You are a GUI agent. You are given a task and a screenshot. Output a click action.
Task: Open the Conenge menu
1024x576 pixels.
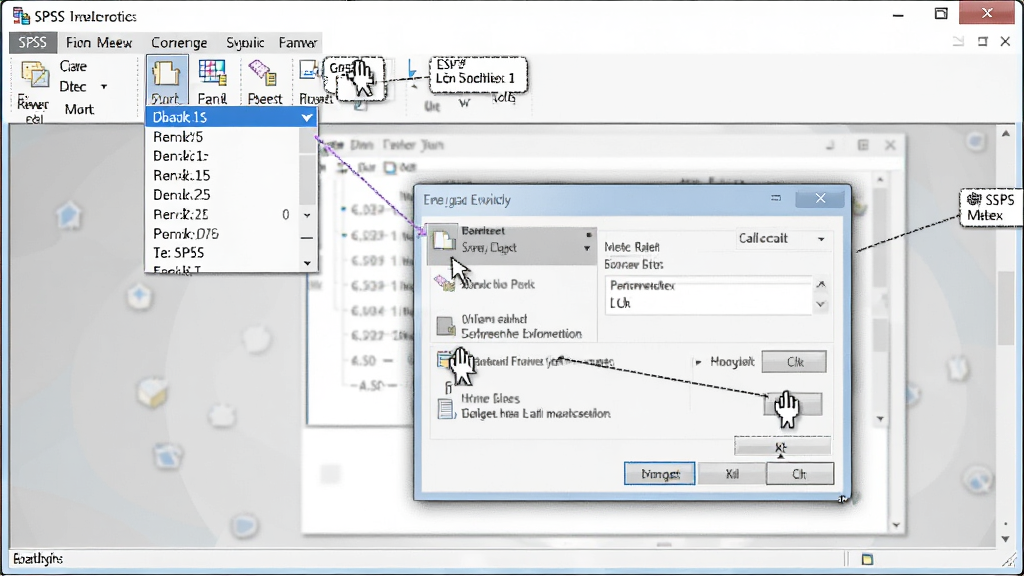pyautogui.click(x=179, y=42)
